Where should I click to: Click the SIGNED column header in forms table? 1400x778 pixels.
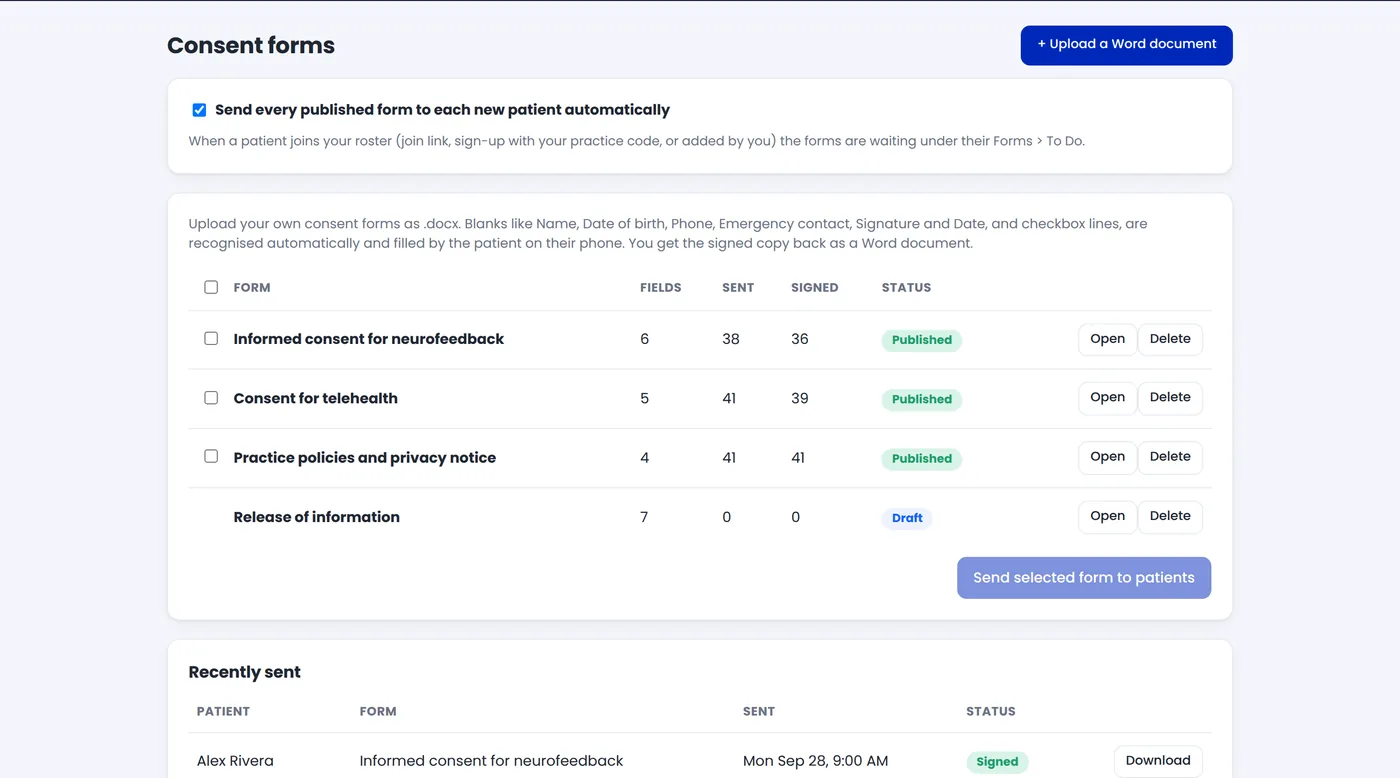coord(815,287)
